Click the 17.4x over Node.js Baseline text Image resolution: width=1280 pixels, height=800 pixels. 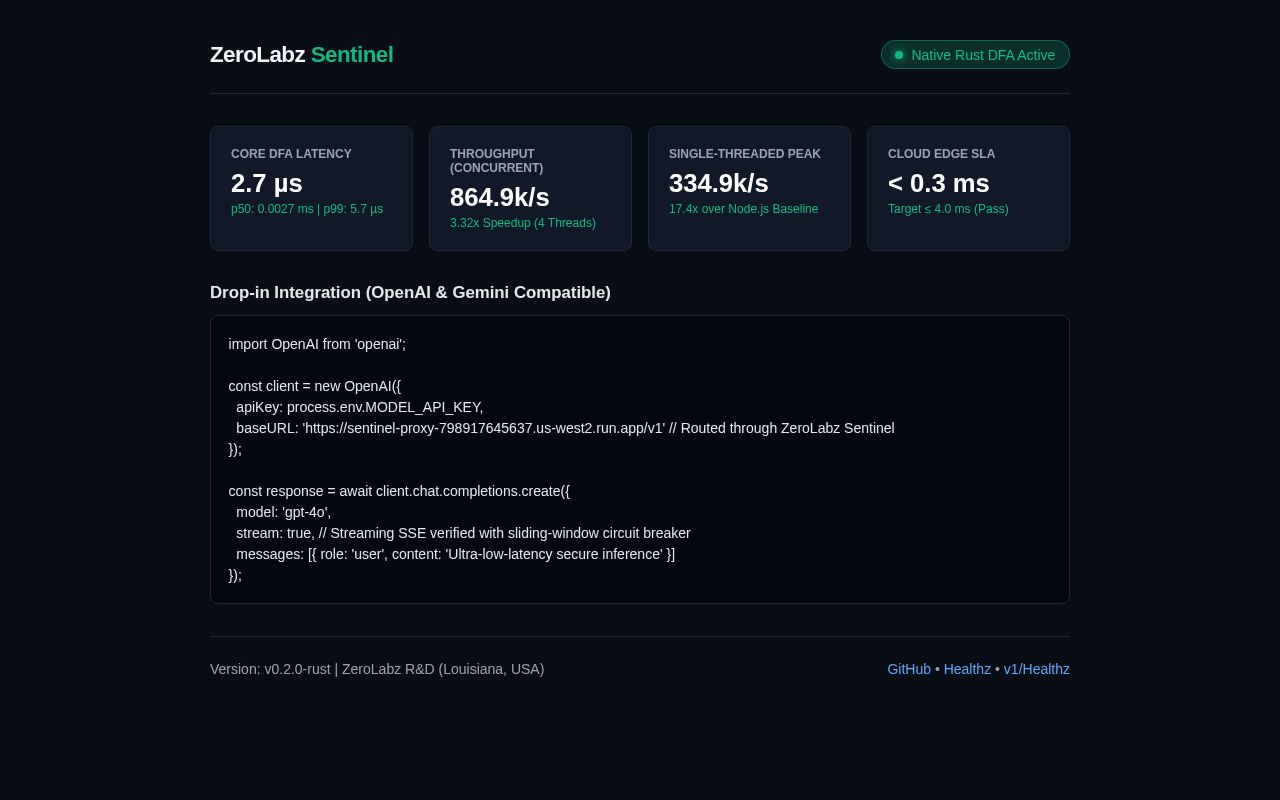click(744, 209)
